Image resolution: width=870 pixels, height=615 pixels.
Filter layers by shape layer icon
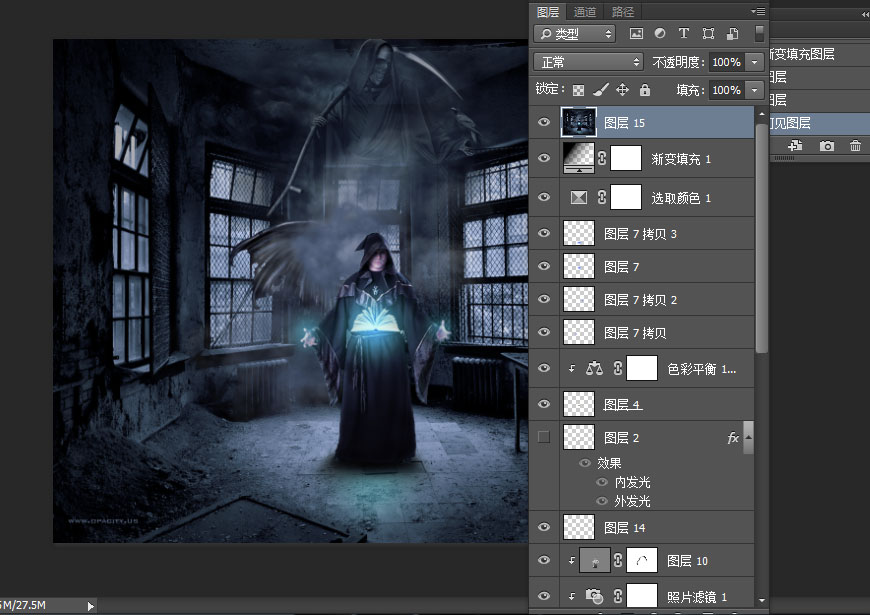(x=709, y=34)
